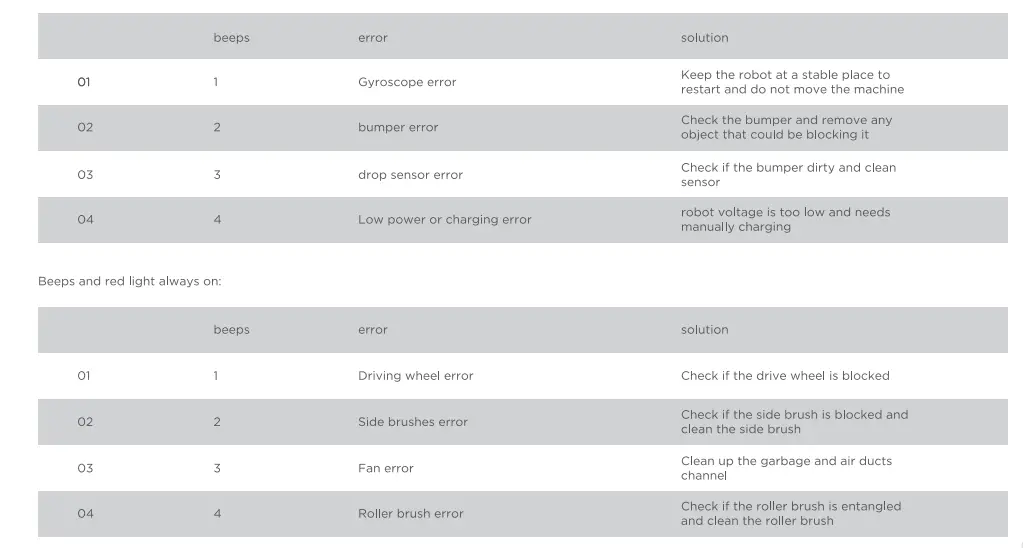Click the "Driving wheel error" cell
Viewport: 1030px width, 560px height.
(416, 376)
